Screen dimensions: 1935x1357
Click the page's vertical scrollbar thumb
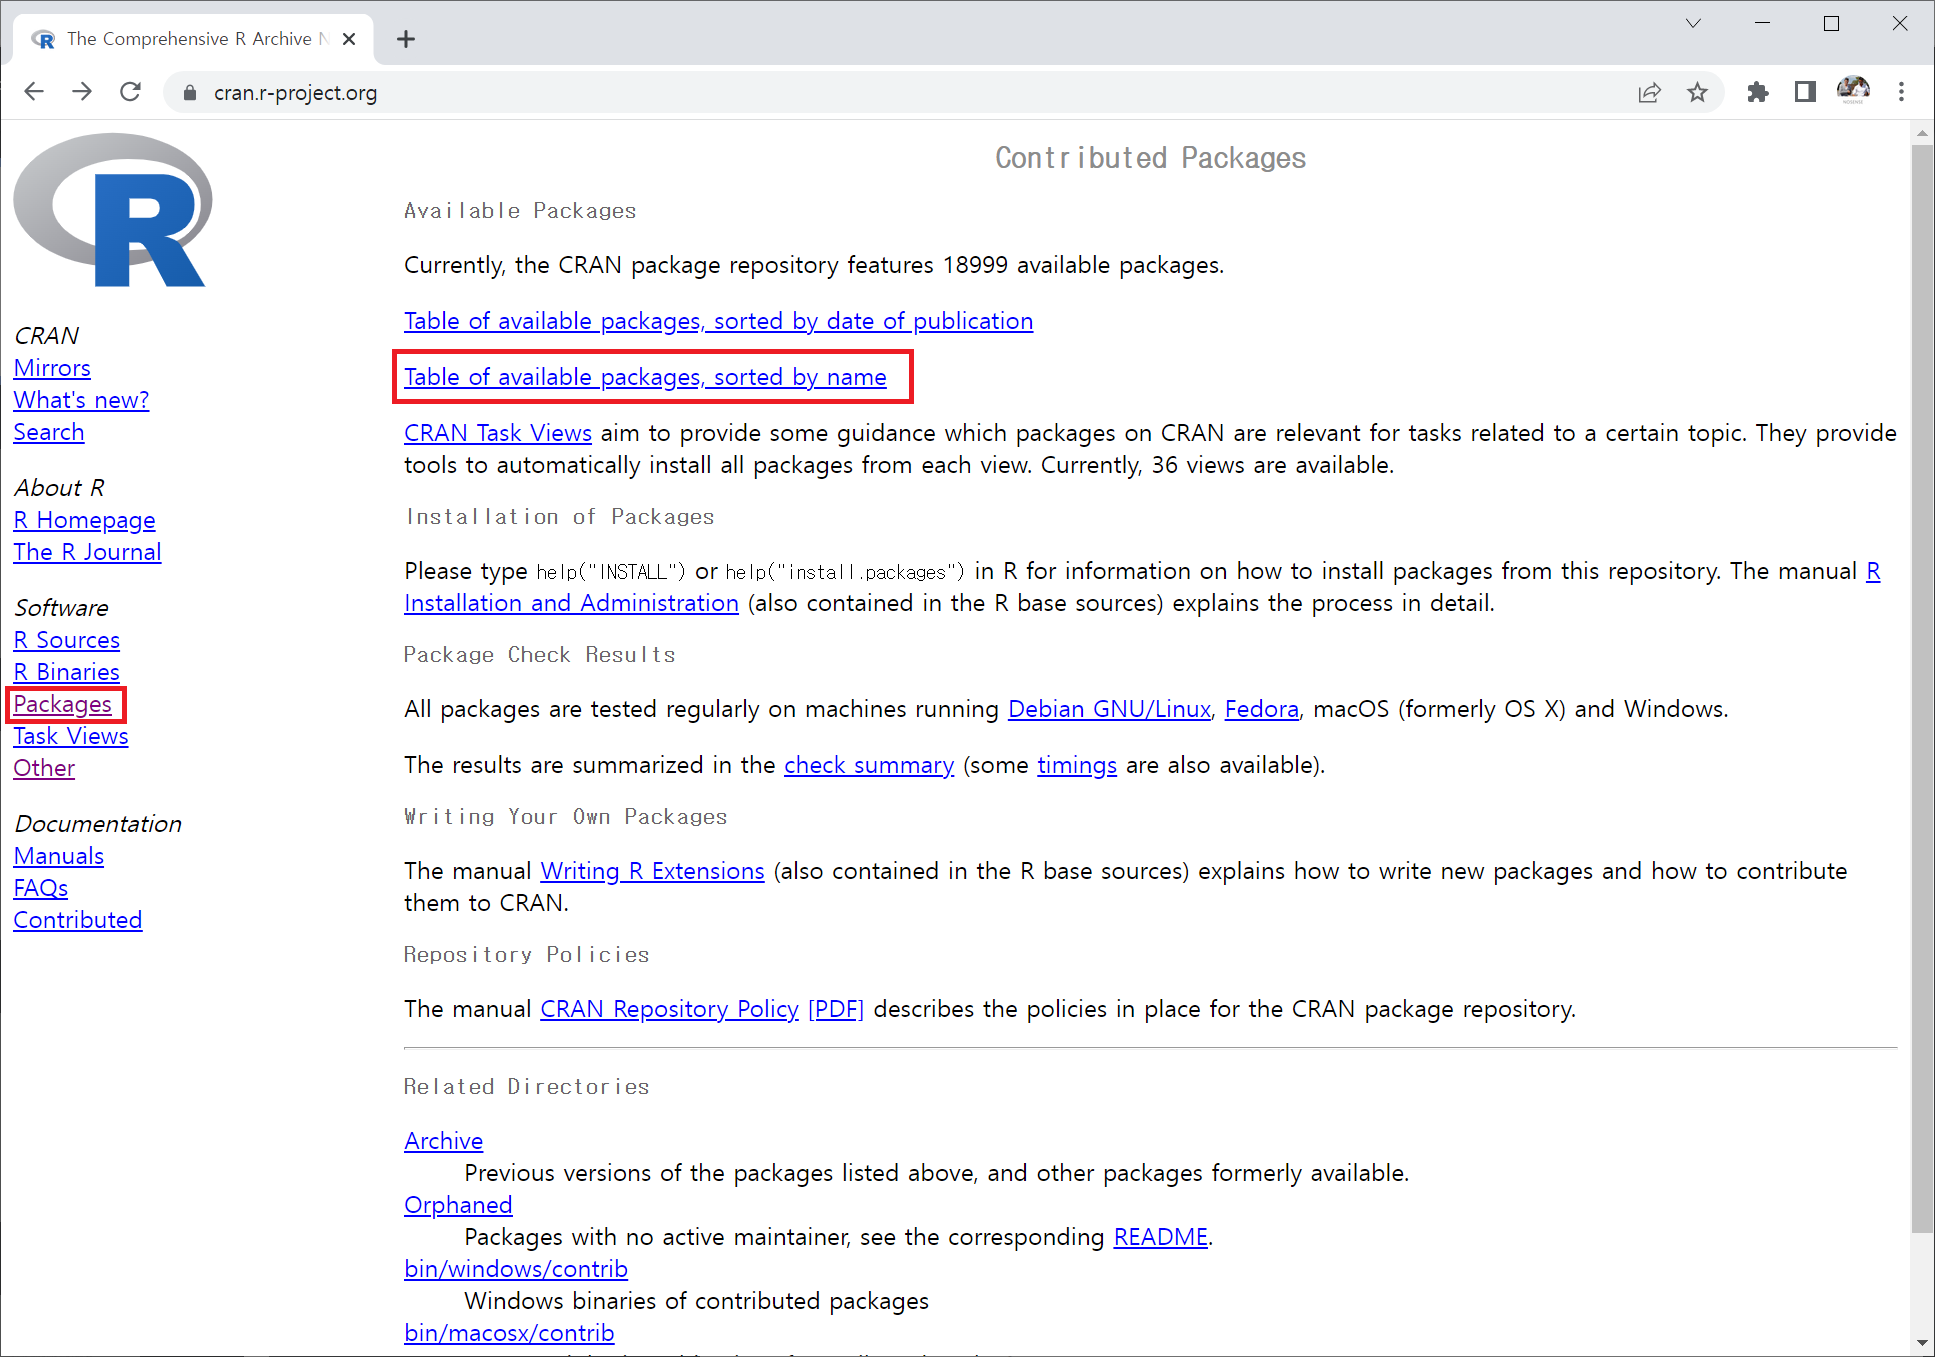[x=1922, y=690]
